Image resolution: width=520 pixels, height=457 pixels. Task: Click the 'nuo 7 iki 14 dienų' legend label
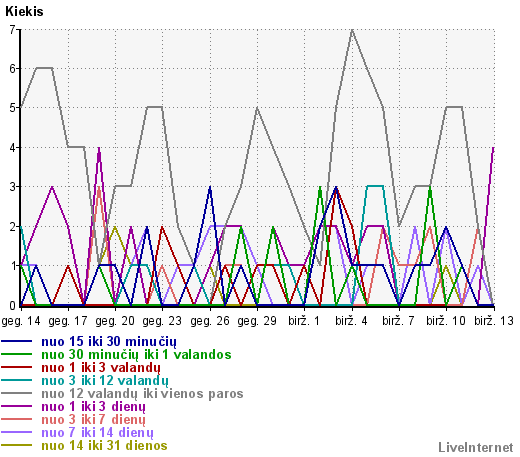pos(97,433)
